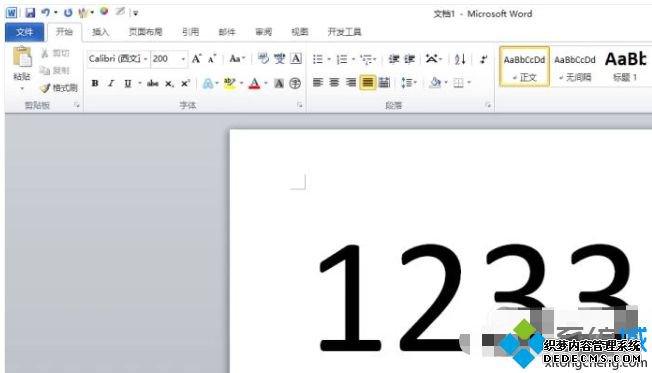Switch to the References (引用) tab
The image size is (652, 373).
190,32
